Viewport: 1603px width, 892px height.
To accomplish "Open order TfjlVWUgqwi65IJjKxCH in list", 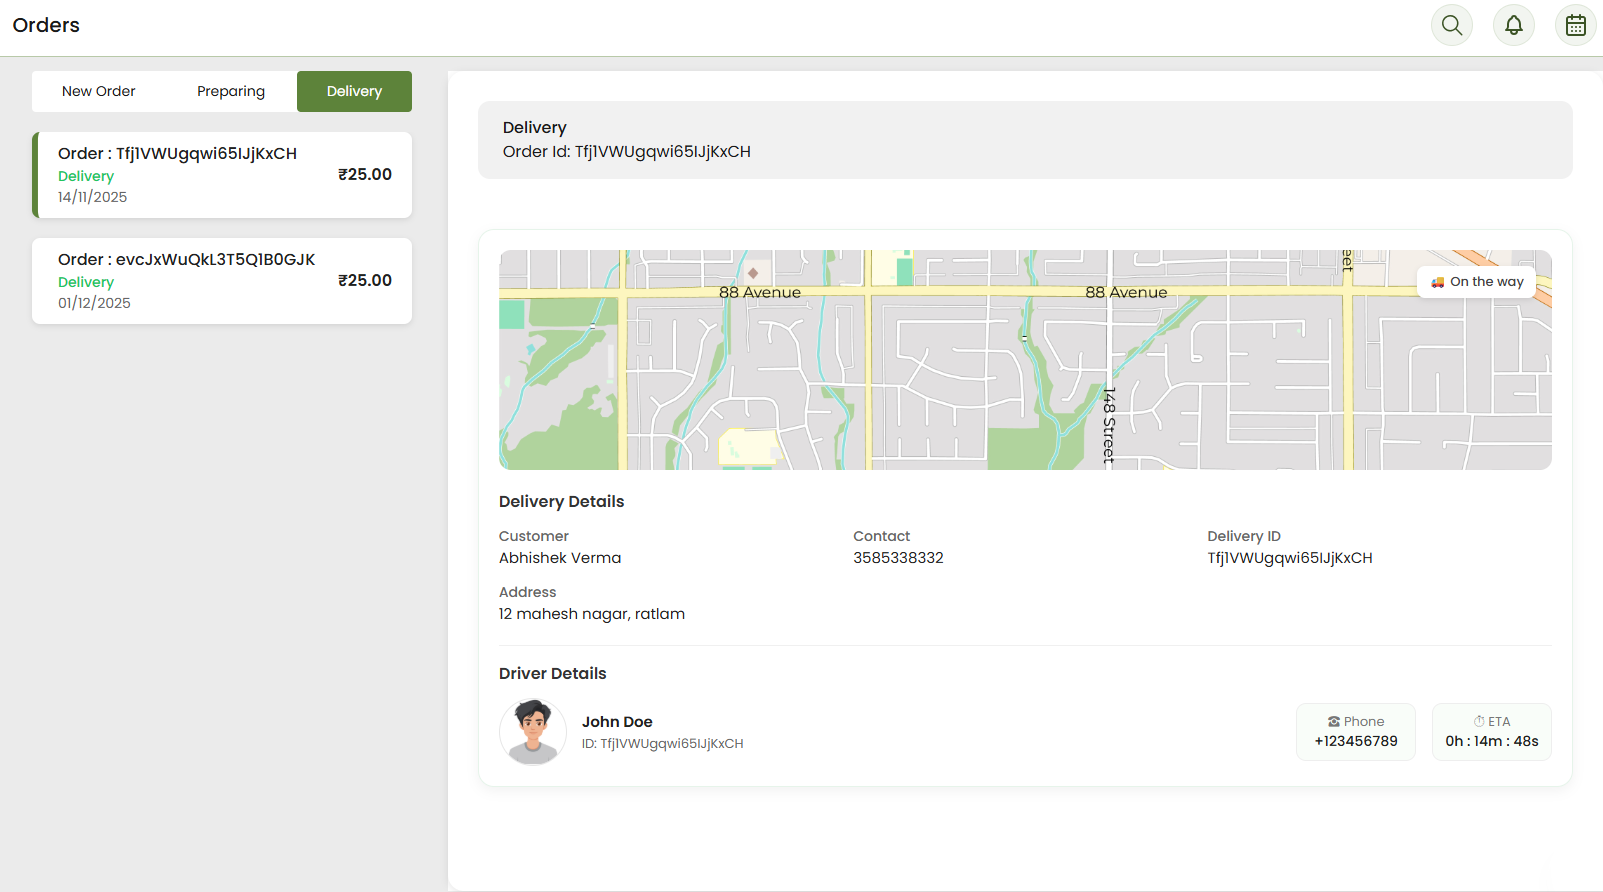I will (222, 175).
